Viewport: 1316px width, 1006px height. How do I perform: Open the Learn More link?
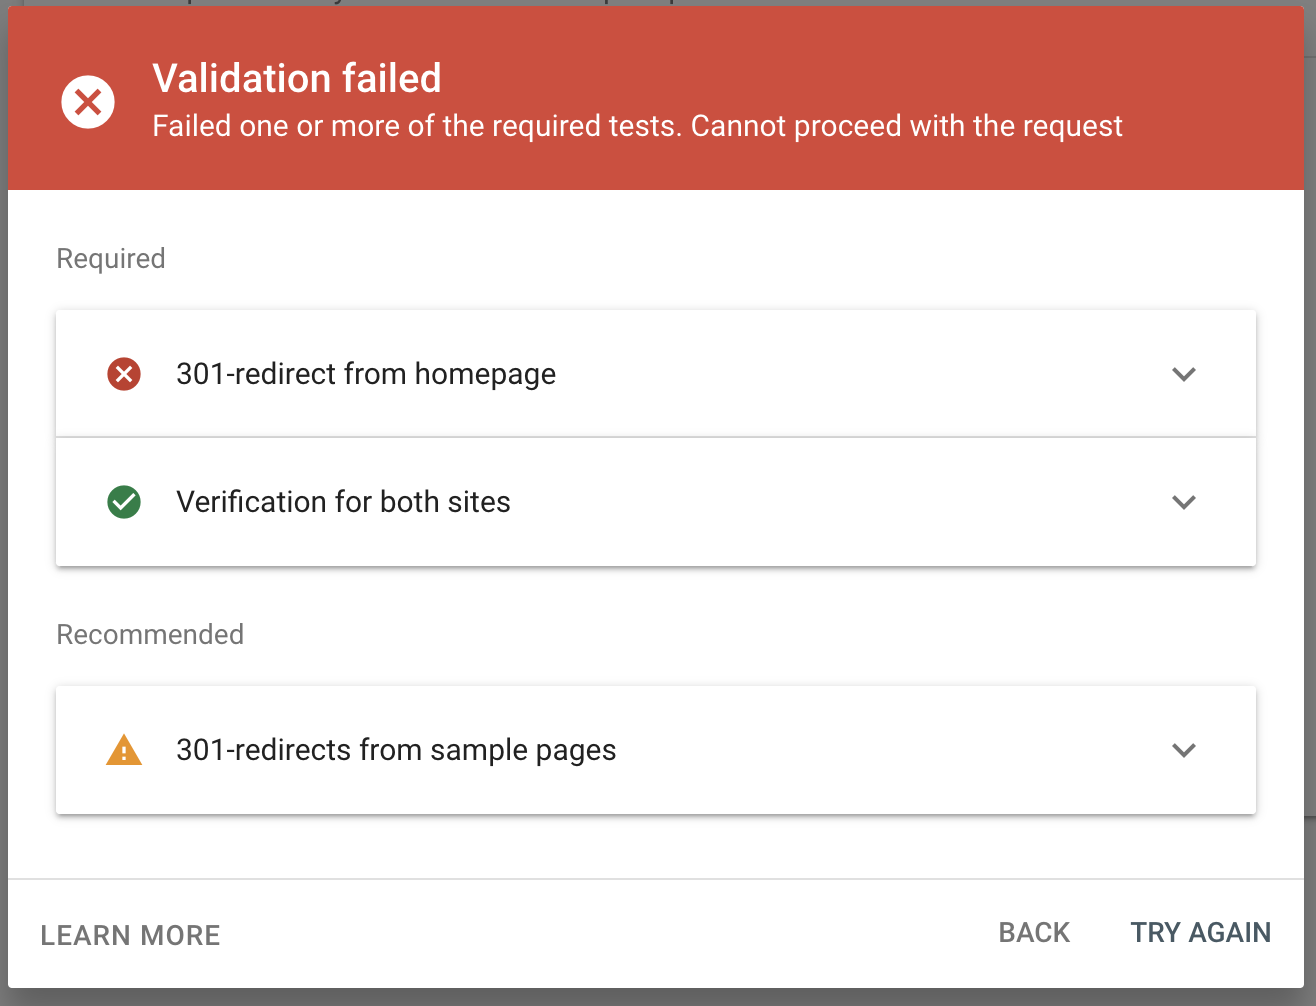130,935
